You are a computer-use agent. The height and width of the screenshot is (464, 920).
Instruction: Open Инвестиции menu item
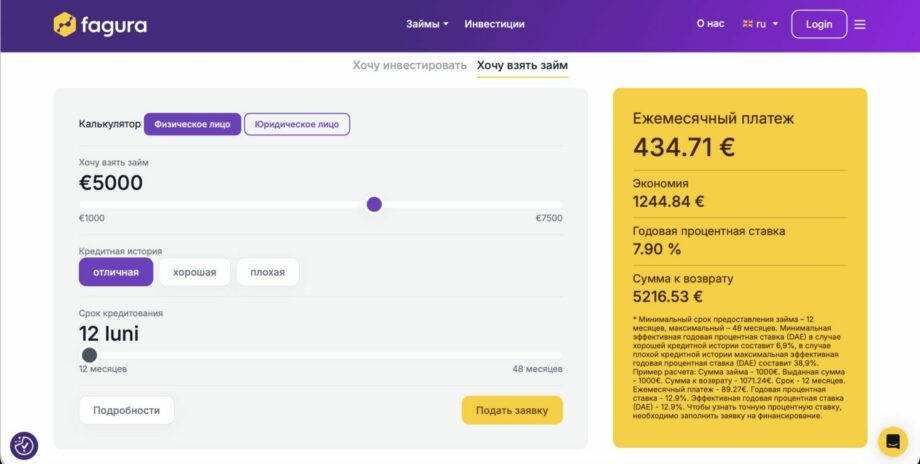494,24
